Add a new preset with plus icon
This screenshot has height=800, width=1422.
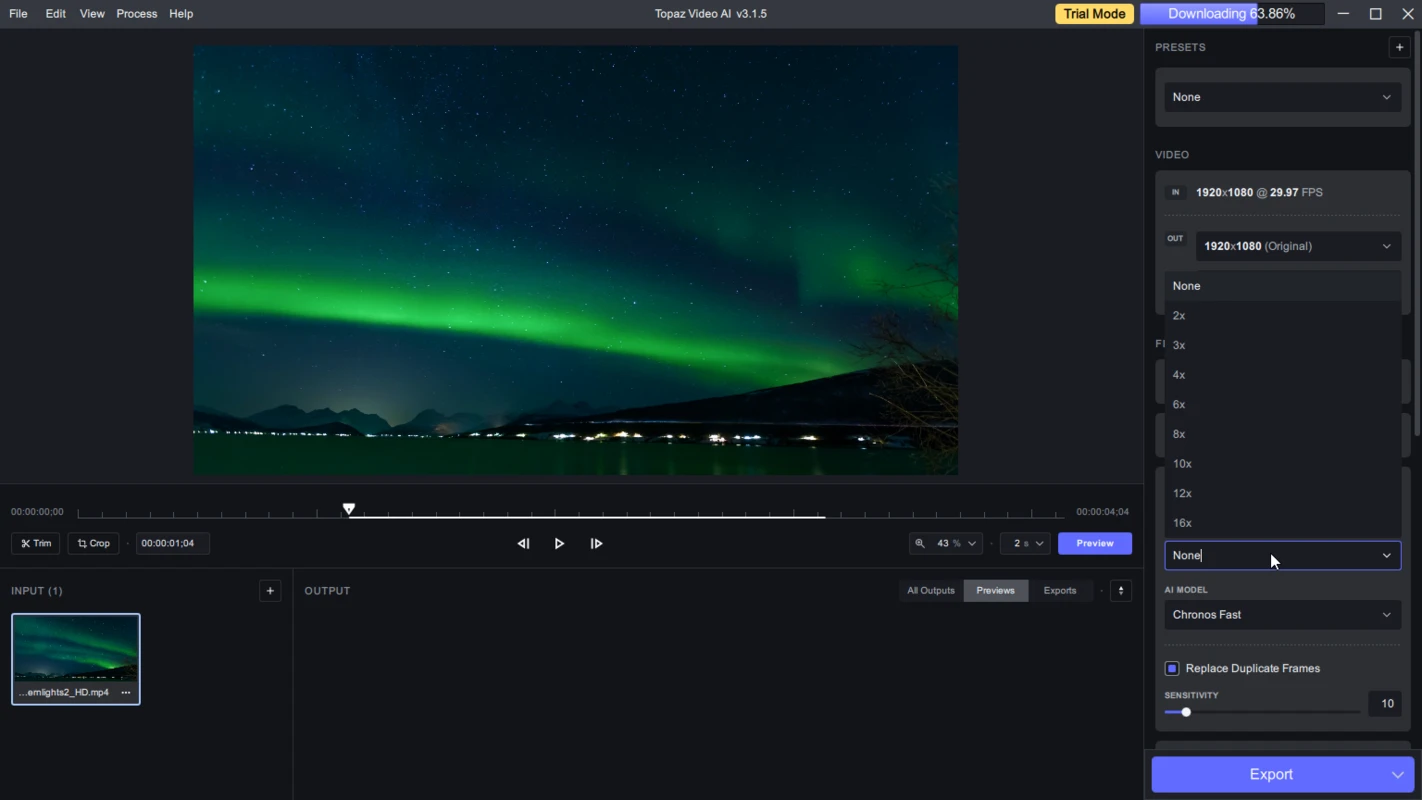click(1399, 47)
